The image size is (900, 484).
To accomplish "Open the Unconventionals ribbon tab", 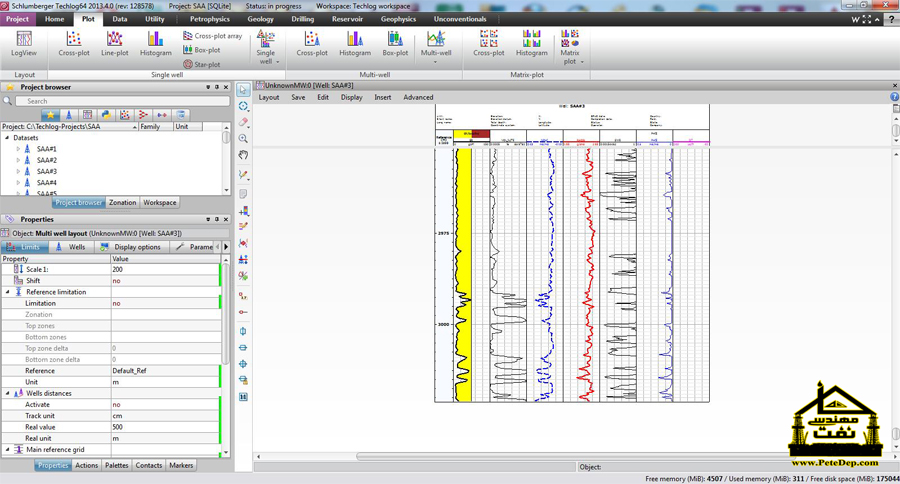I will [460, 19].
